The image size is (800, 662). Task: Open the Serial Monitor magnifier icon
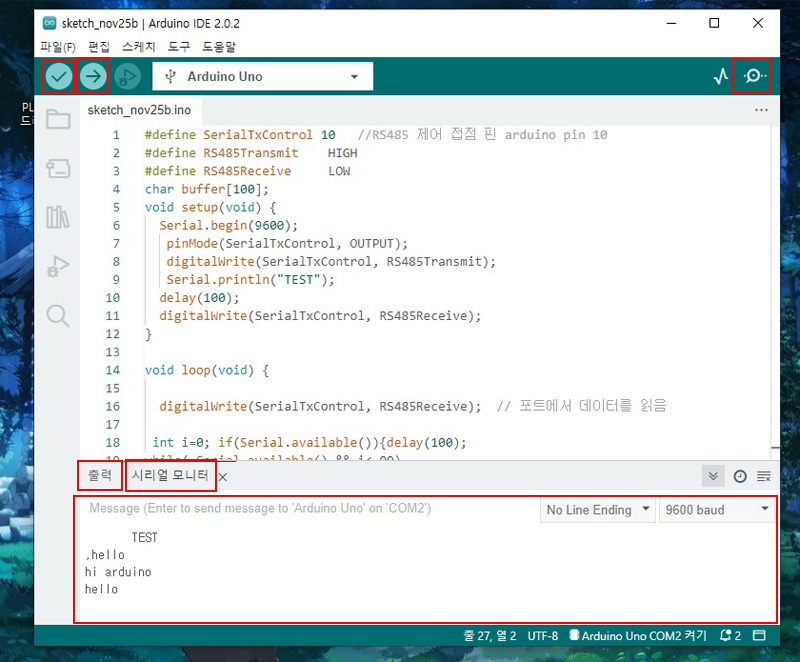coord(754,77)
